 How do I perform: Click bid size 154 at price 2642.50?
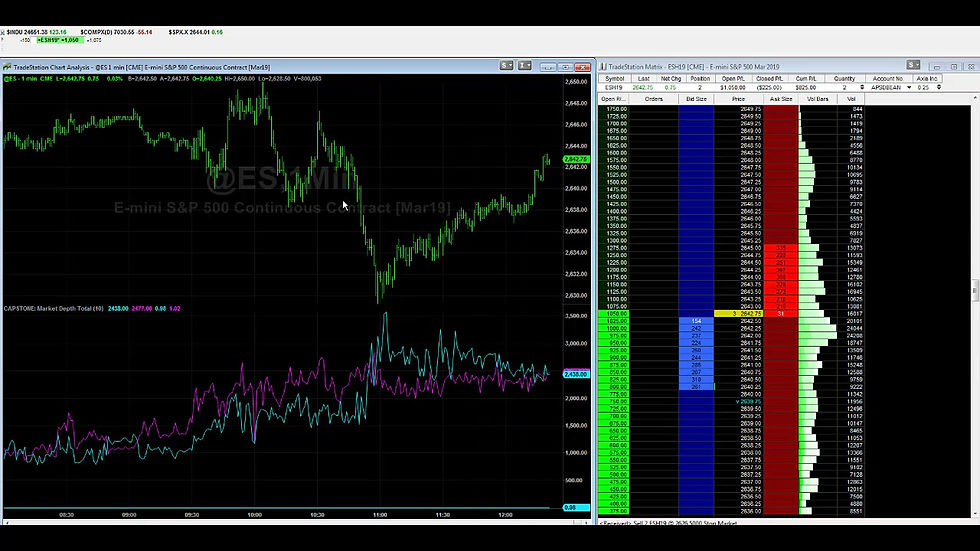pos(696,321)
